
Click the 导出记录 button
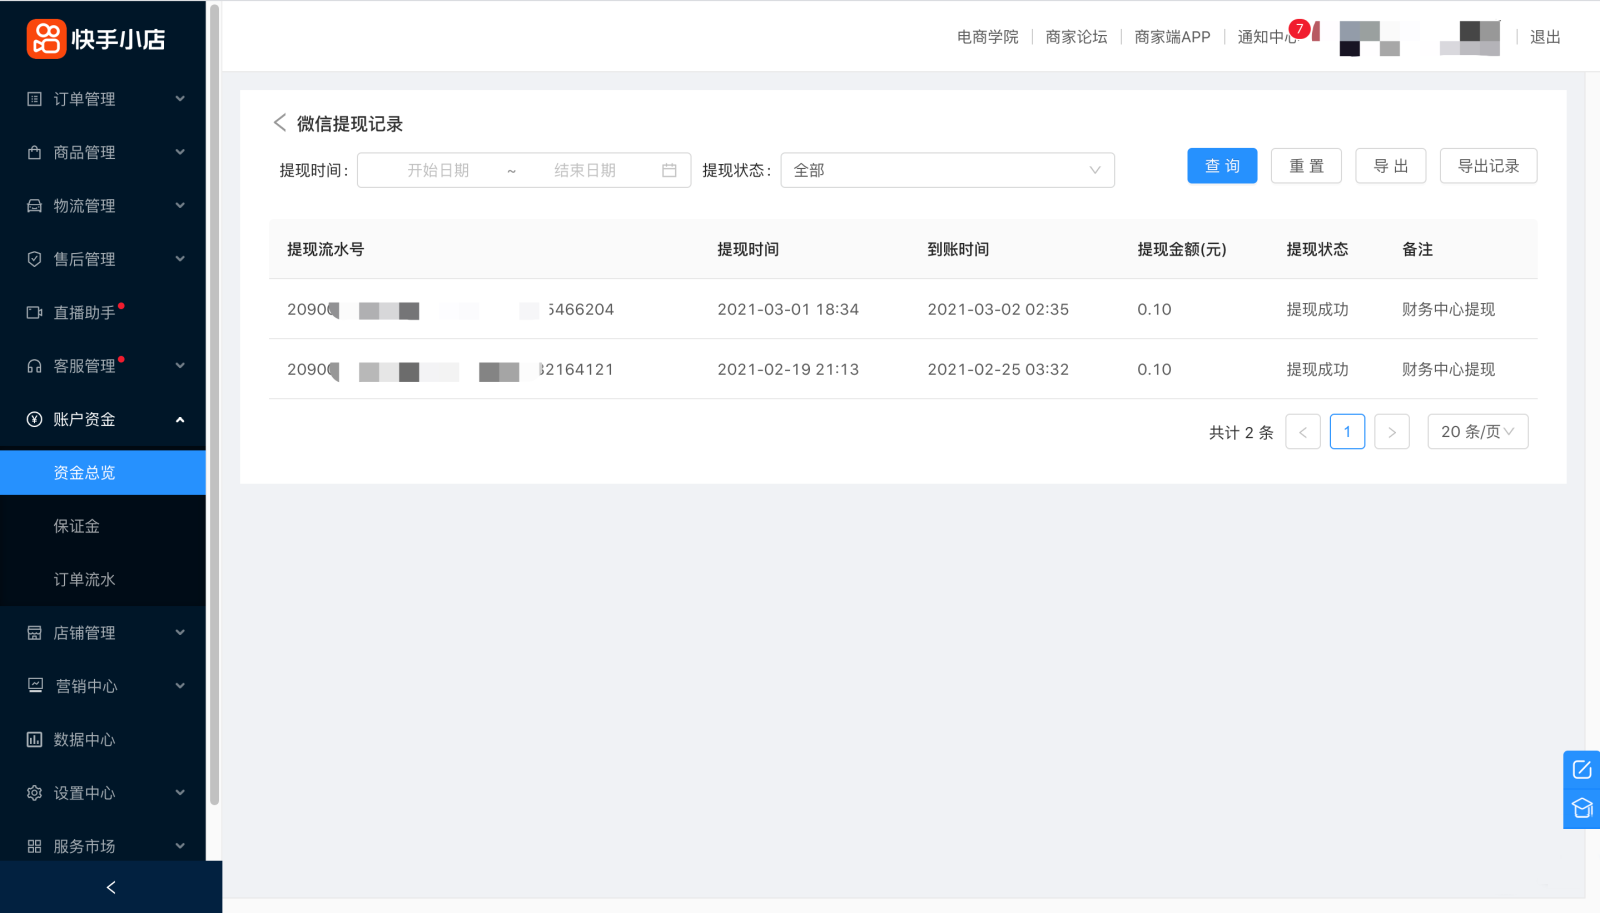tap(1488, 166)
